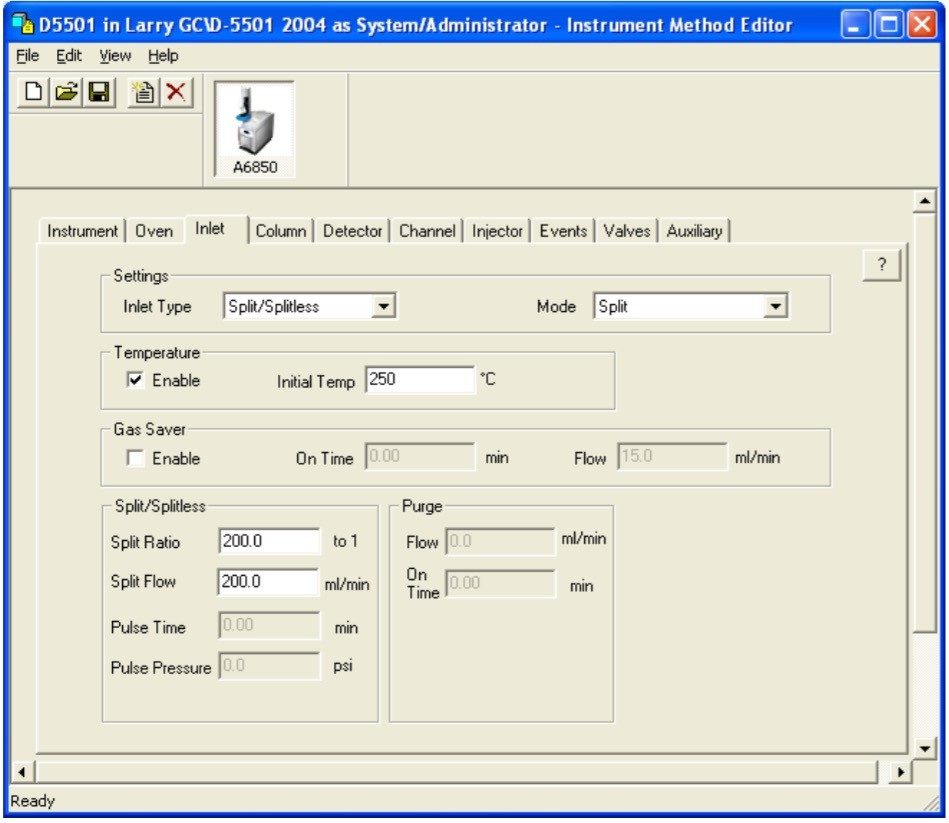Switch to the Oven tab
The width and height of the screenshot is (949, 823).
click(x=154, y=231)
